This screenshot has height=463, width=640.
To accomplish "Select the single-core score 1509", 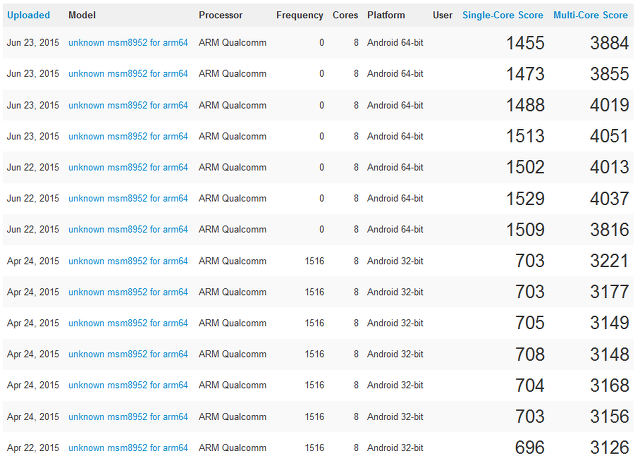I will pos(525,230).
